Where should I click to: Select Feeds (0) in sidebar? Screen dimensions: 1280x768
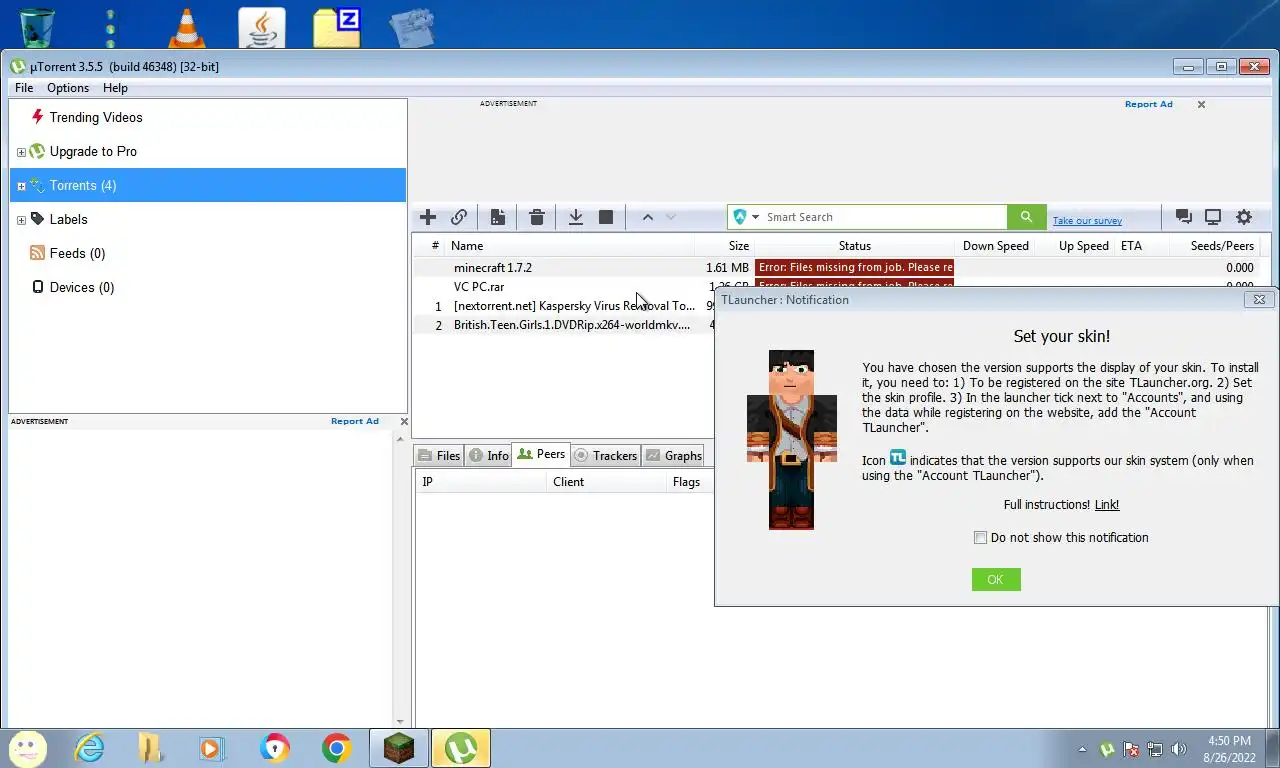(77, 253)
